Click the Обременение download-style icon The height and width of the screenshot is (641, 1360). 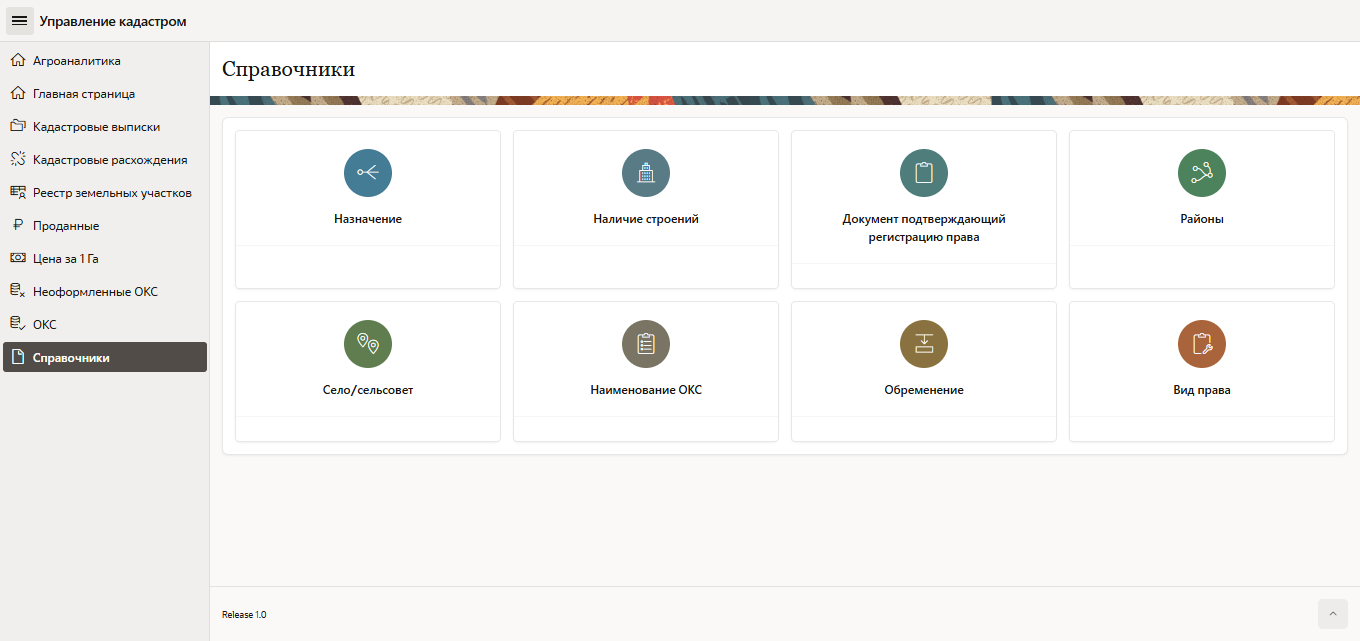tap(924, 344)
